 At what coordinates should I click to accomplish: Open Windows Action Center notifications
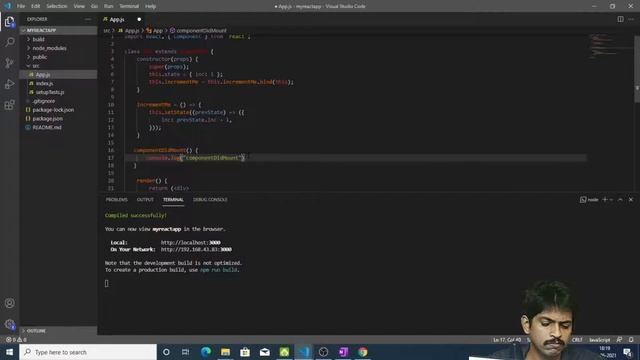[x=628, y=352]
